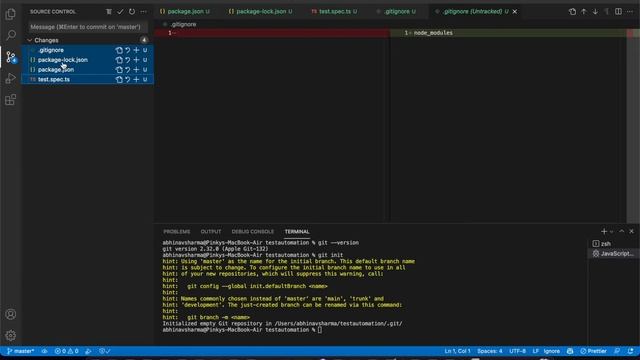Open the Accounts menu in activity bar
This screenshot has width=640, height=360.
coord(11,314)
